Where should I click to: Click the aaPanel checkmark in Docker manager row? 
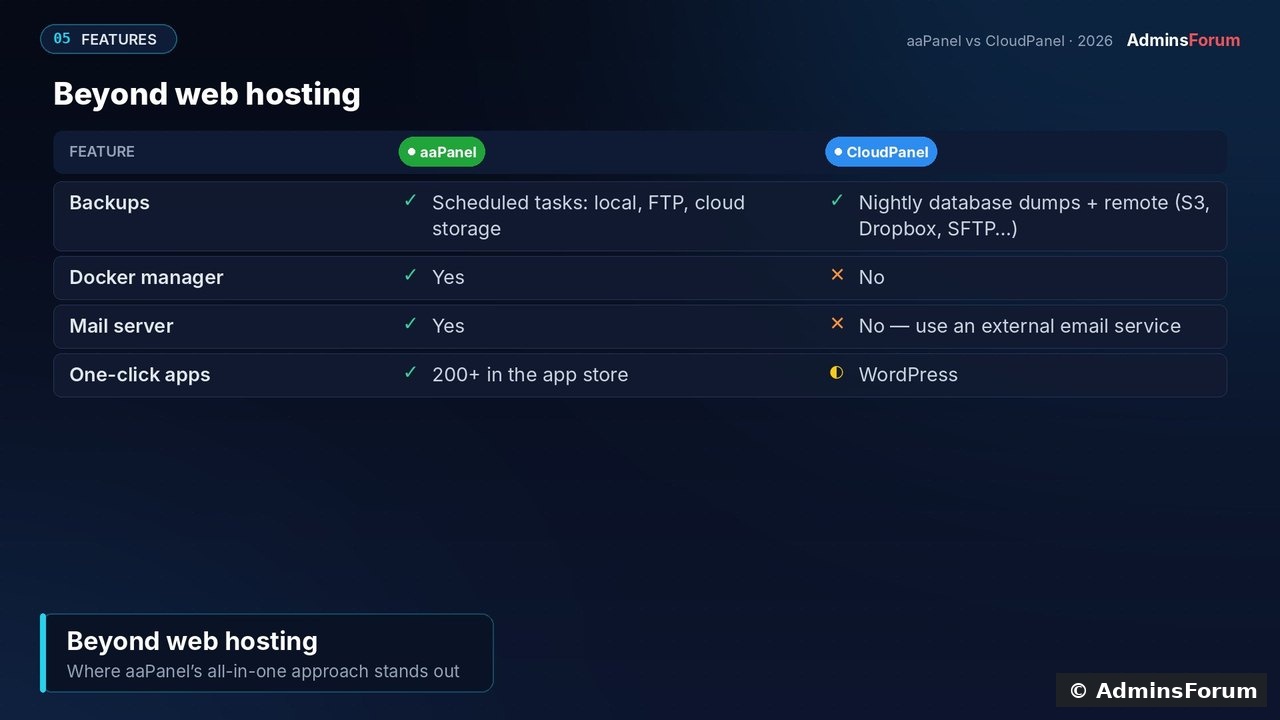[x=410, y=275]
